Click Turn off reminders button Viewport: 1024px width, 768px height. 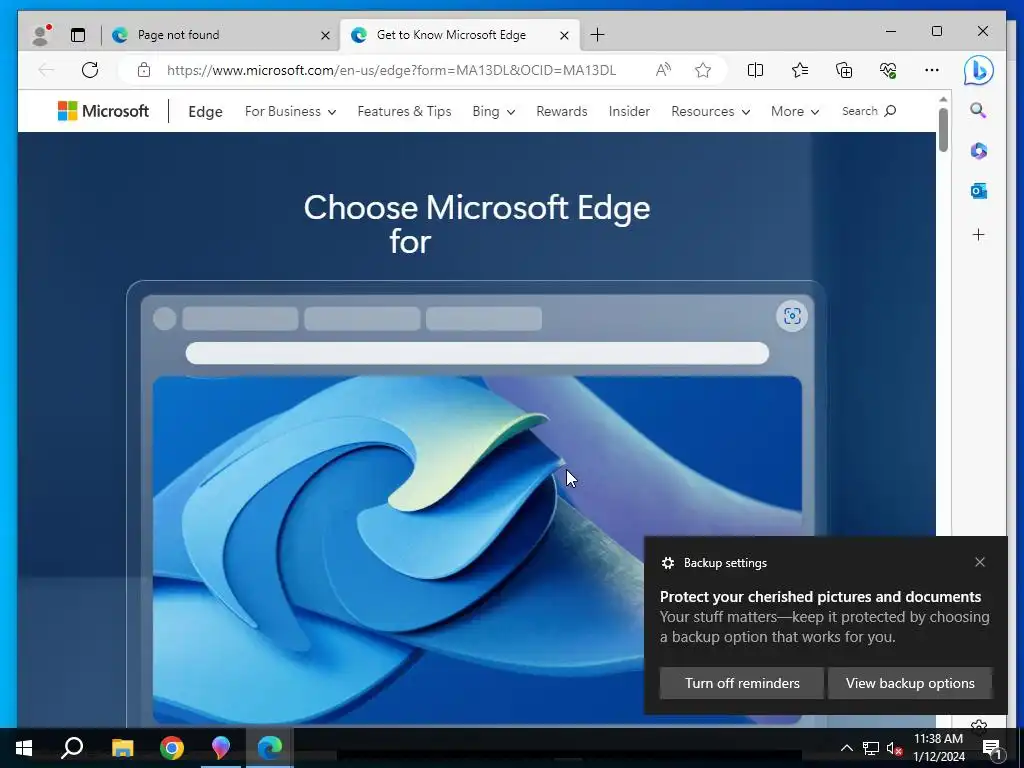(x=742, y=683)
